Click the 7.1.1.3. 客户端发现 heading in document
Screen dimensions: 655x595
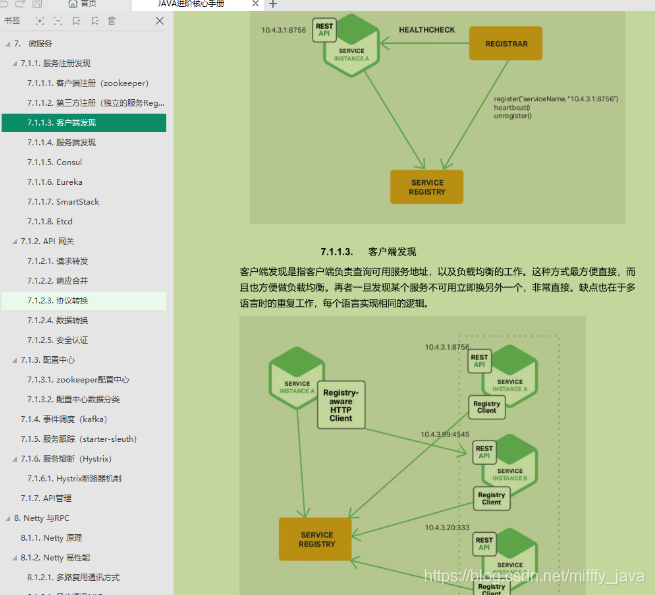coord(368,252)
